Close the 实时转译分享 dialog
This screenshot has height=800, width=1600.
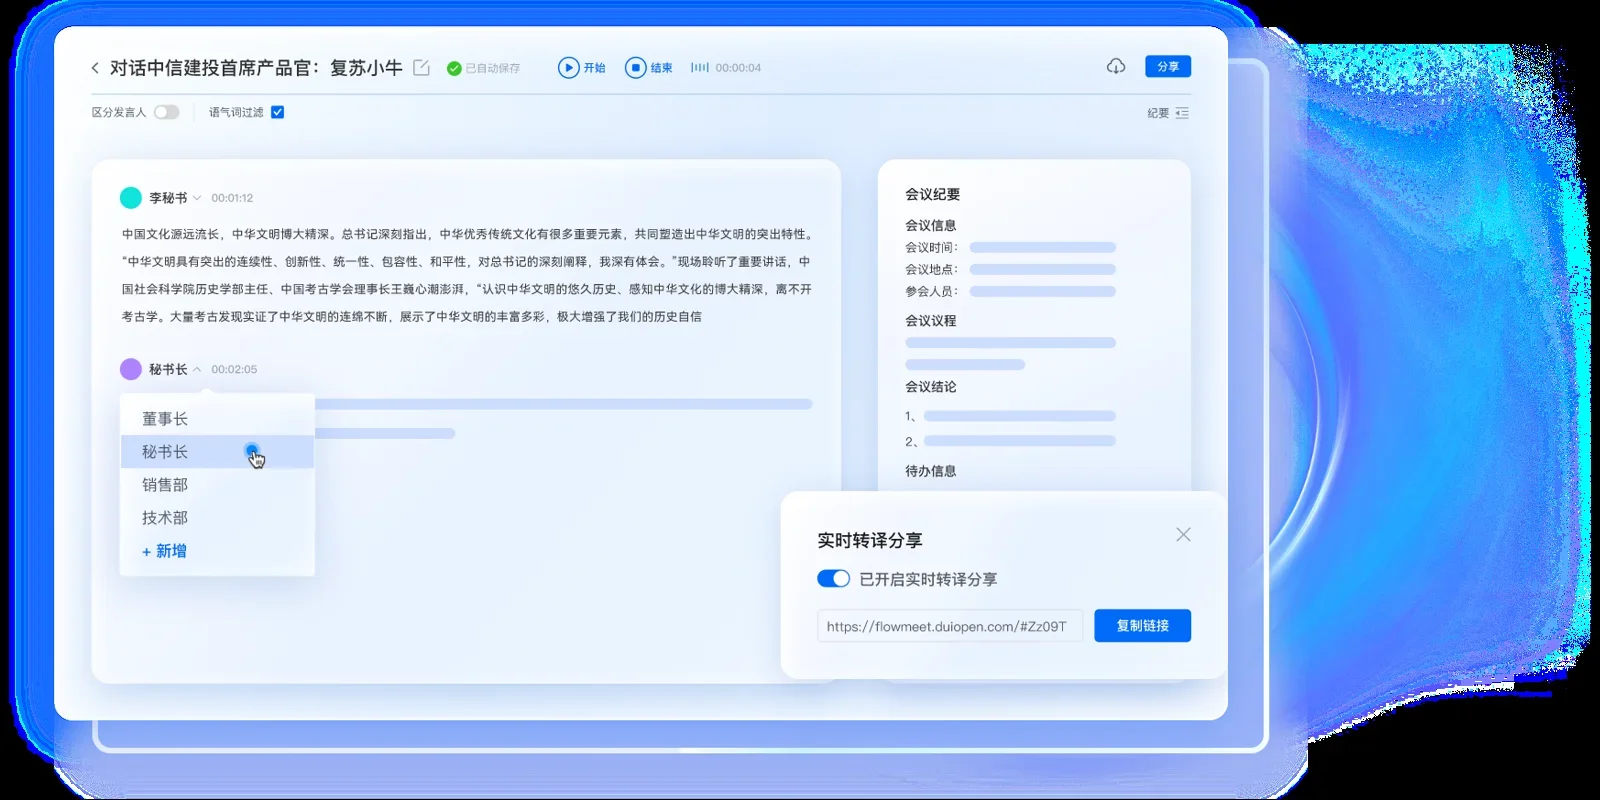(1183, 535)
